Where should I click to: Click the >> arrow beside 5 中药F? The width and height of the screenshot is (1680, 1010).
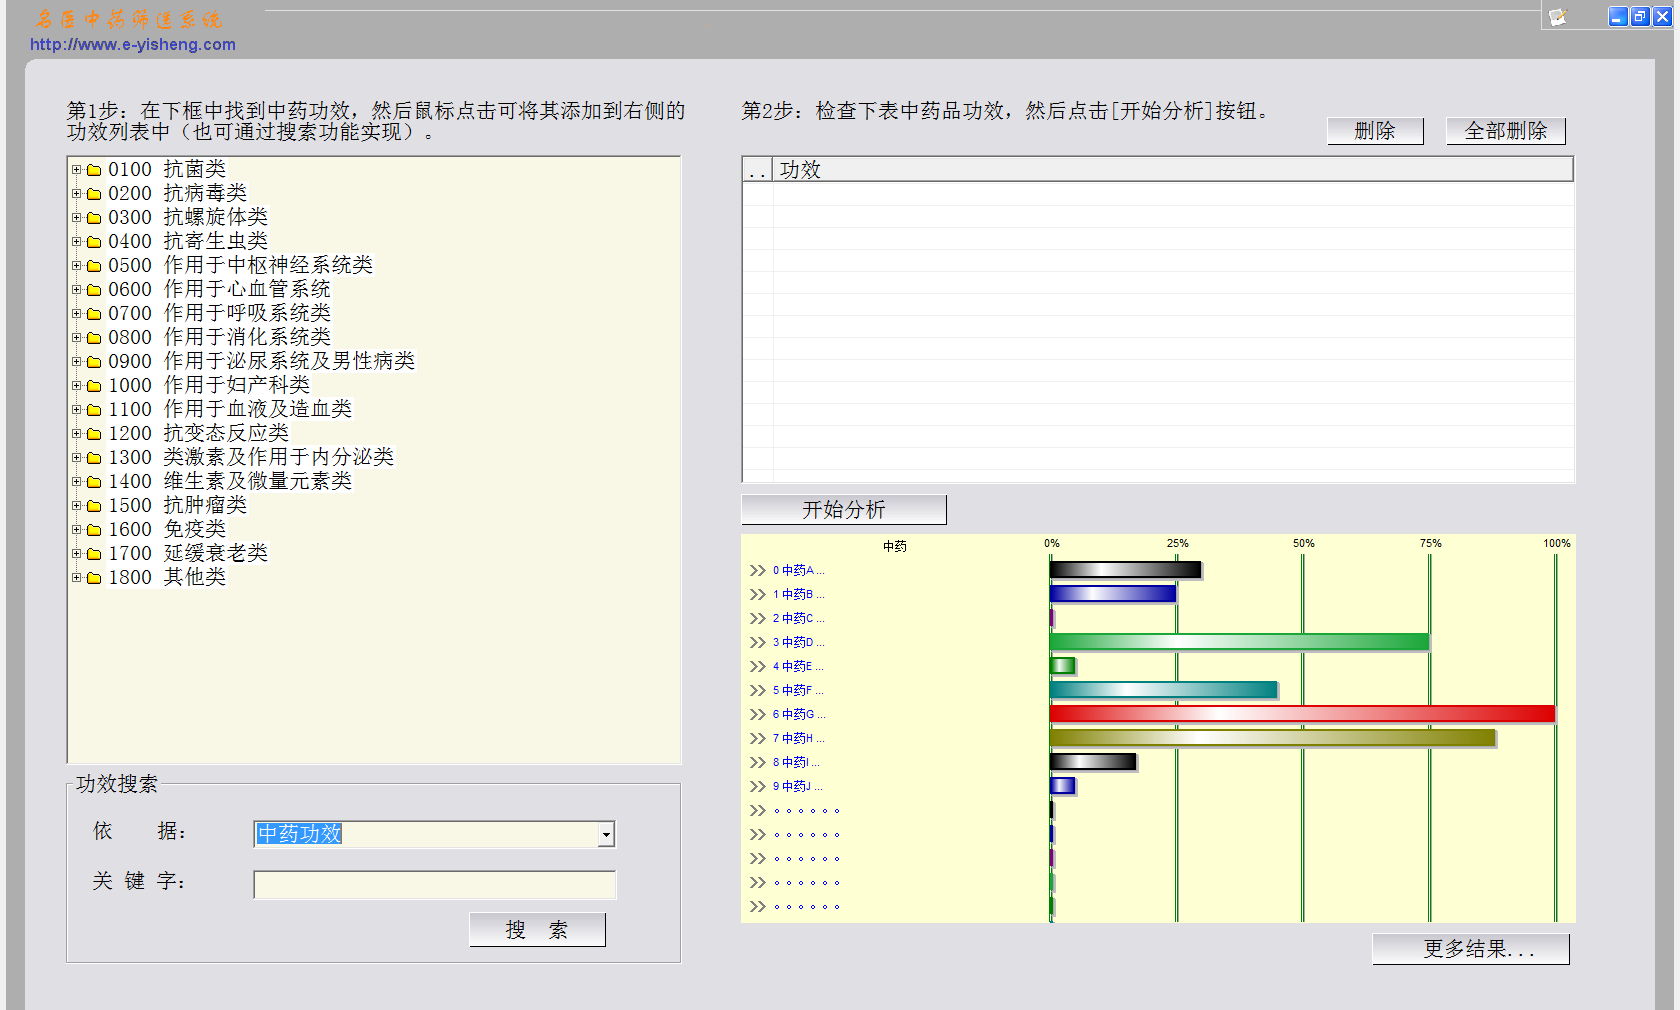click(757, 691)
